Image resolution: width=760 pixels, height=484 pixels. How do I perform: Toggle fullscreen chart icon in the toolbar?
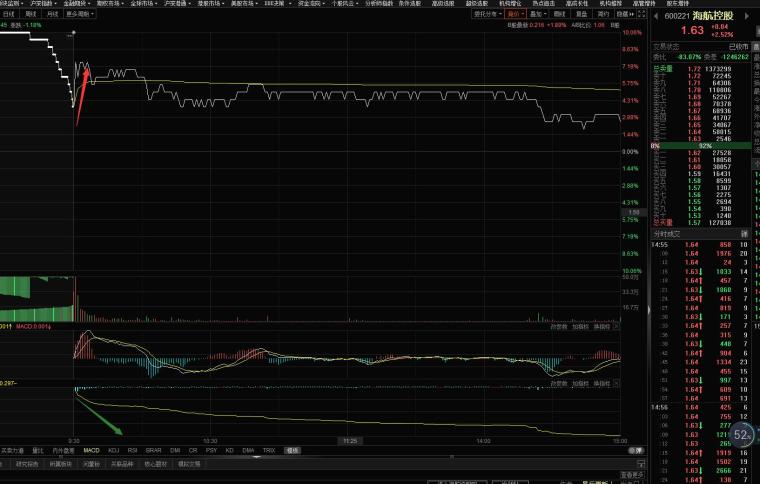pyautogui.click(x=641, y=14)
